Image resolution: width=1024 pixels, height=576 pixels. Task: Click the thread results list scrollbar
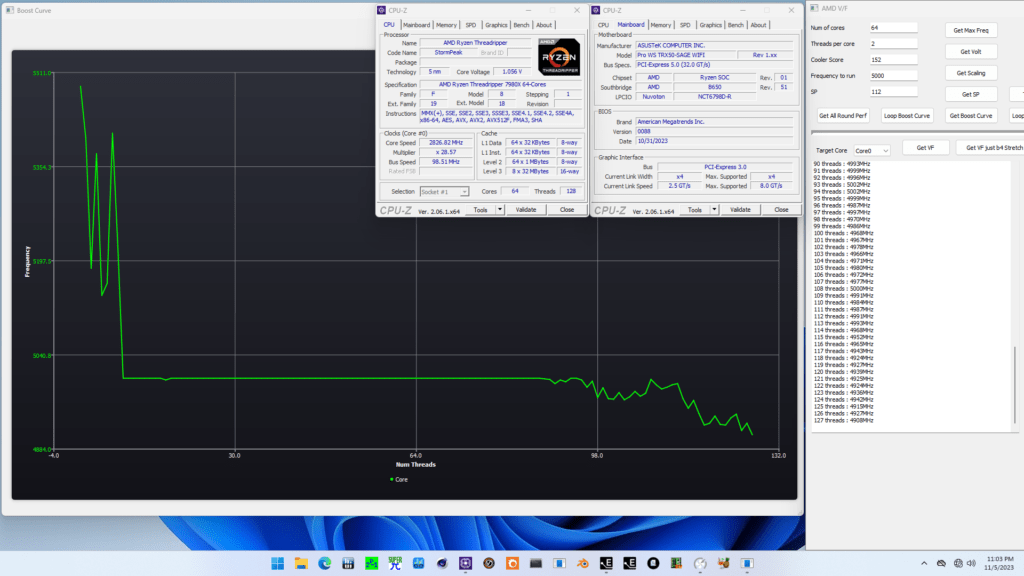coord(1015,385)
